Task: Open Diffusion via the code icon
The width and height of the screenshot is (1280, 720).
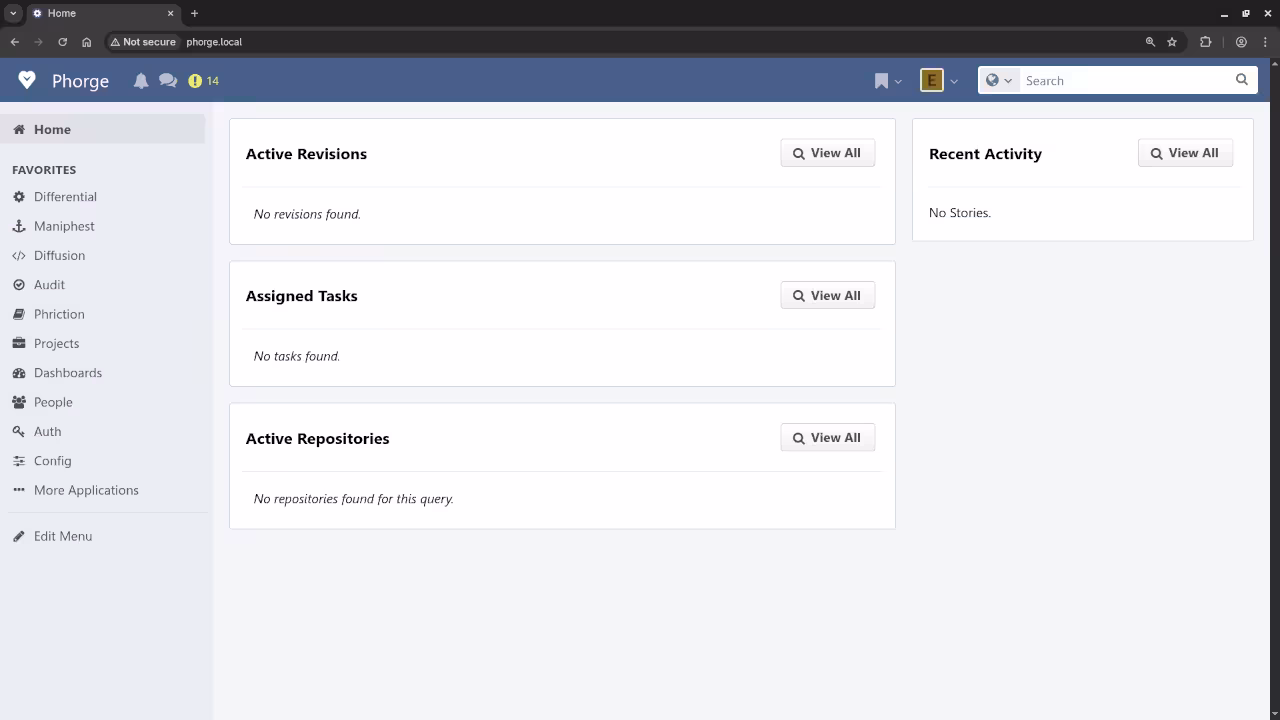Action: pos(19,256)
